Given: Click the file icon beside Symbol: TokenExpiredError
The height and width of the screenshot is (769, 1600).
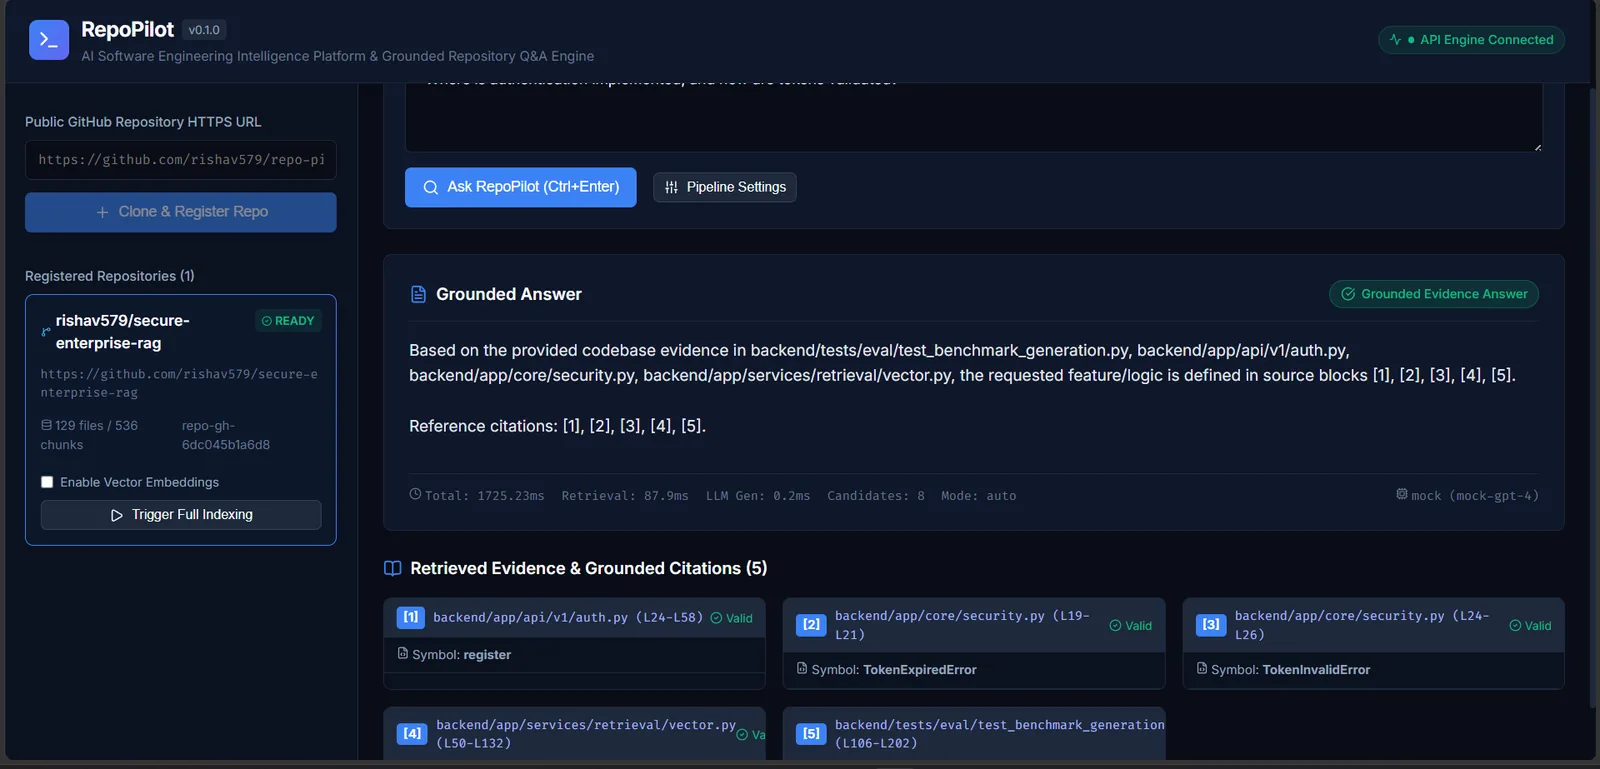Looking at the screenshot, I should pos(802,668).
